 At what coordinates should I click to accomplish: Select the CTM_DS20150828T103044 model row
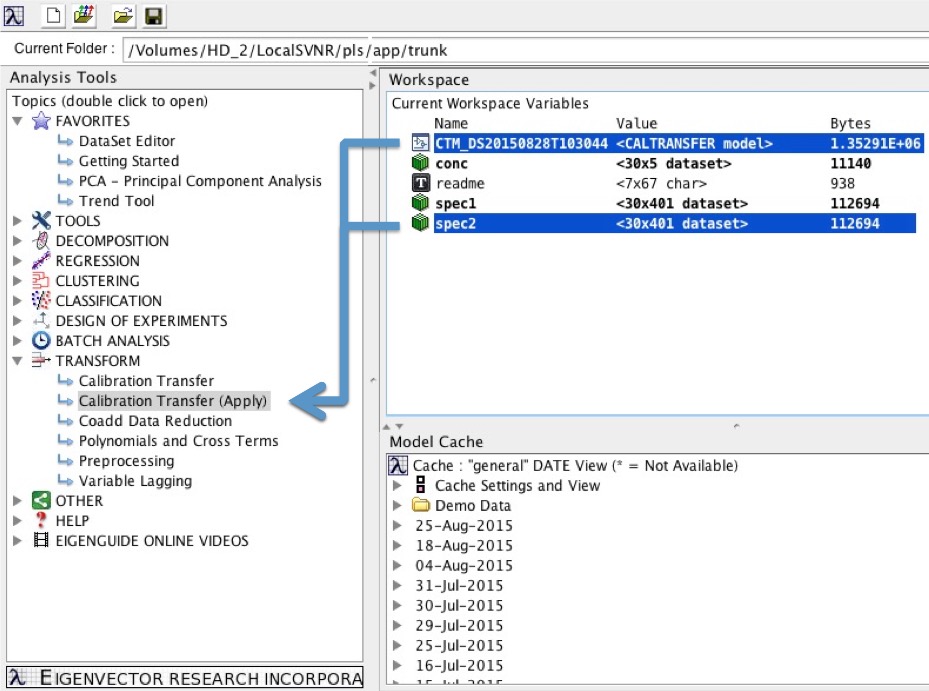(521, 144)
